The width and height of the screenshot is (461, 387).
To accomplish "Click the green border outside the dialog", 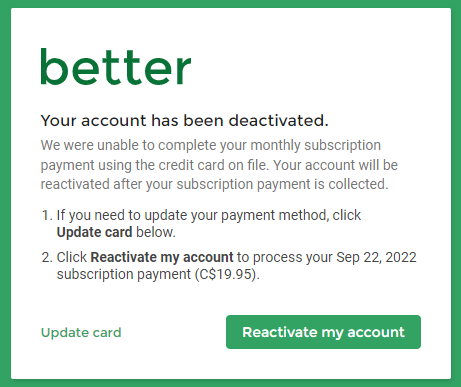I will (x=5, y=193).
